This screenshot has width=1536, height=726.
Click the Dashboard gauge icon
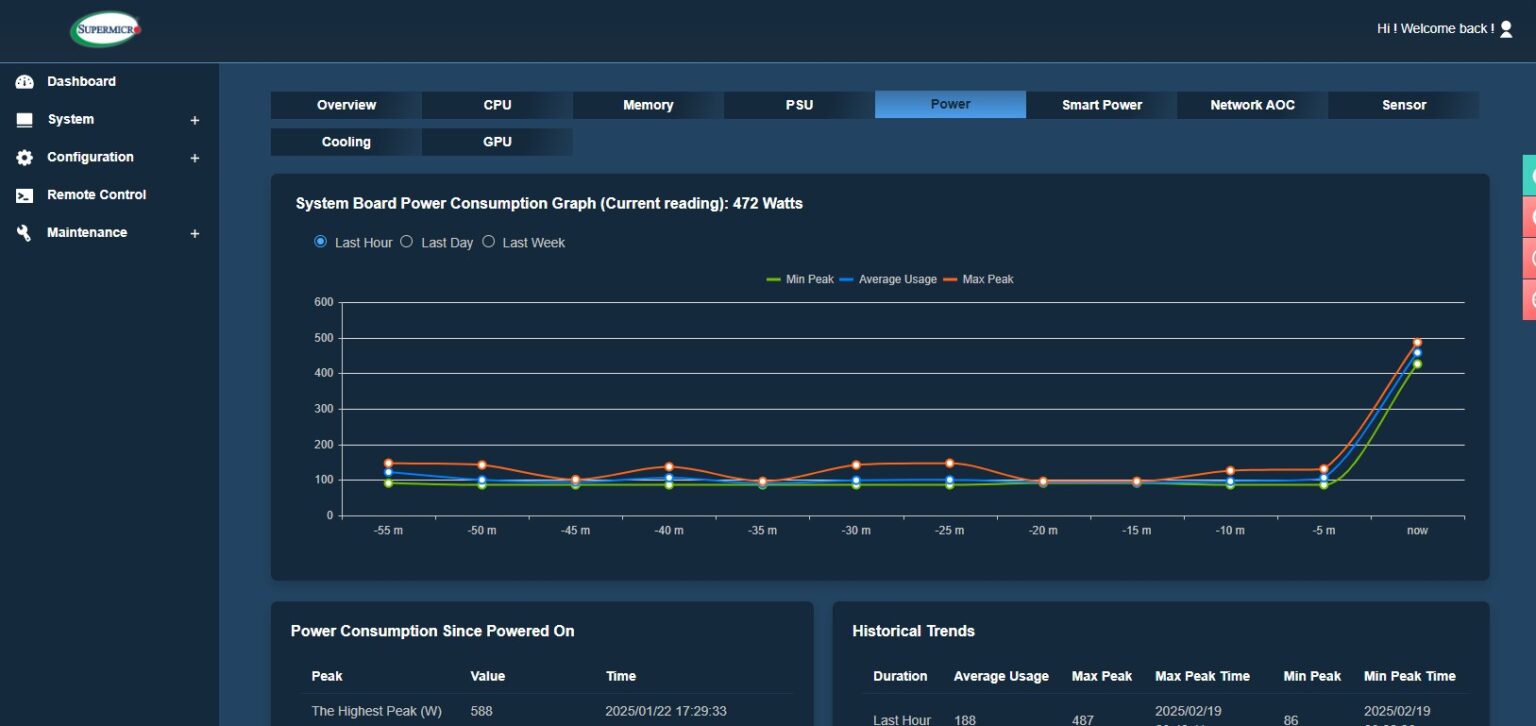tap(25, 82)
